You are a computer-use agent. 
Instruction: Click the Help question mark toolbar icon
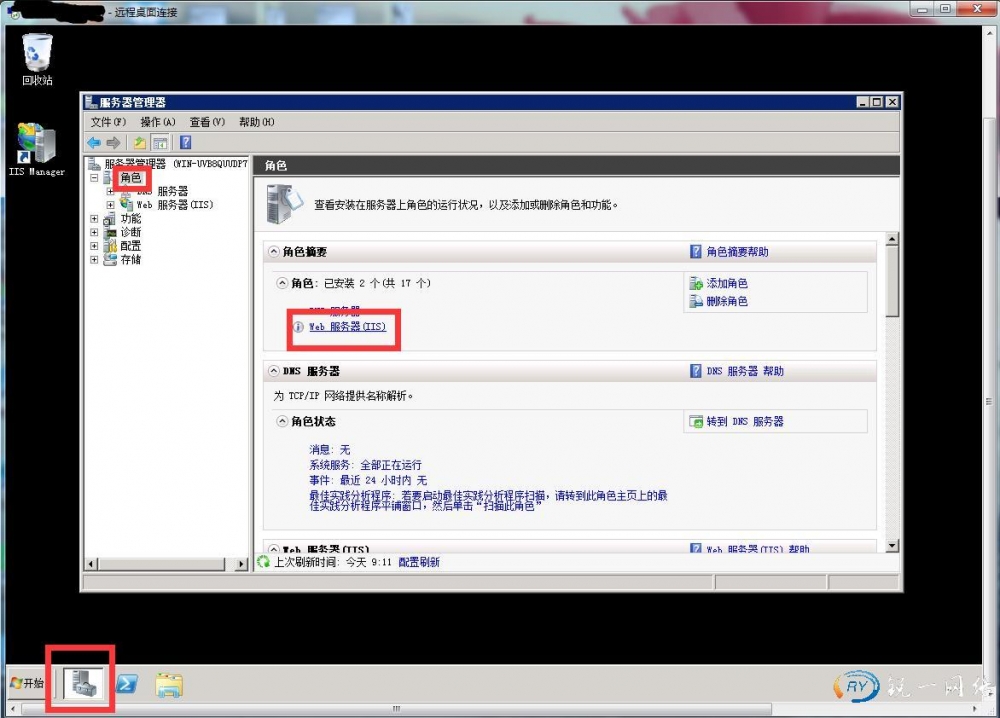coord(185,143)
